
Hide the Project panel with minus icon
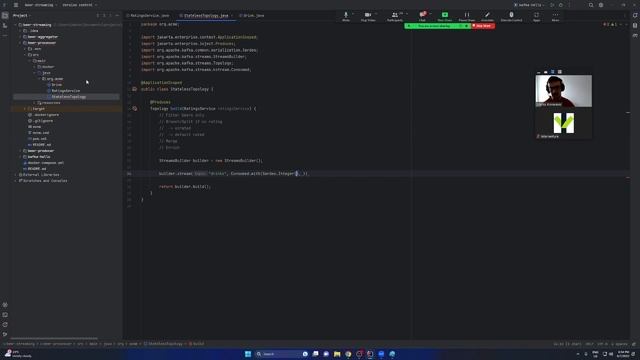(x=117, y=16)
